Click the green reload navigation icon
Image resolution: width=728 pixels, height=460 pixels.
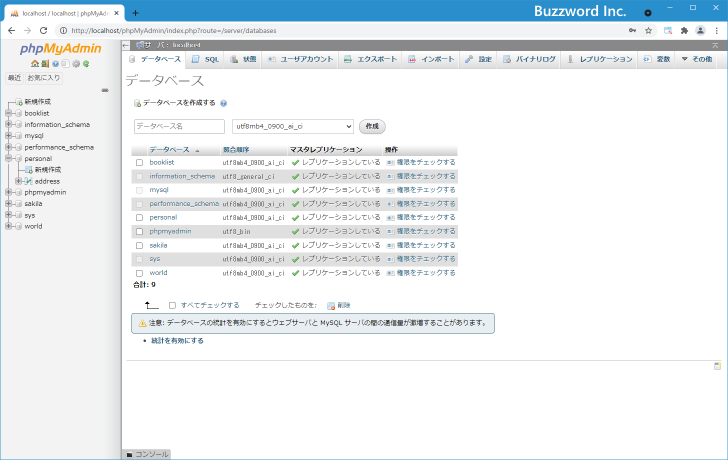[86, 63]
